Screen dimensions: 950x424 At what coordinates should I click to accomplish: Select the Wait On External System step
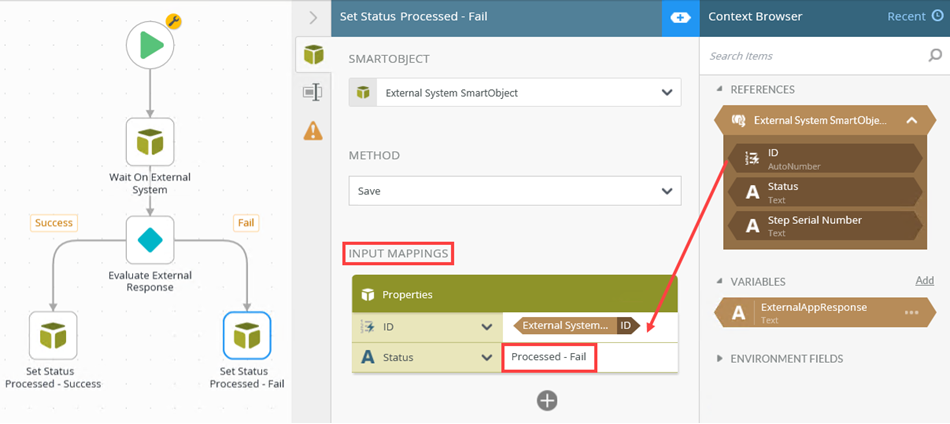click(150, 142)
